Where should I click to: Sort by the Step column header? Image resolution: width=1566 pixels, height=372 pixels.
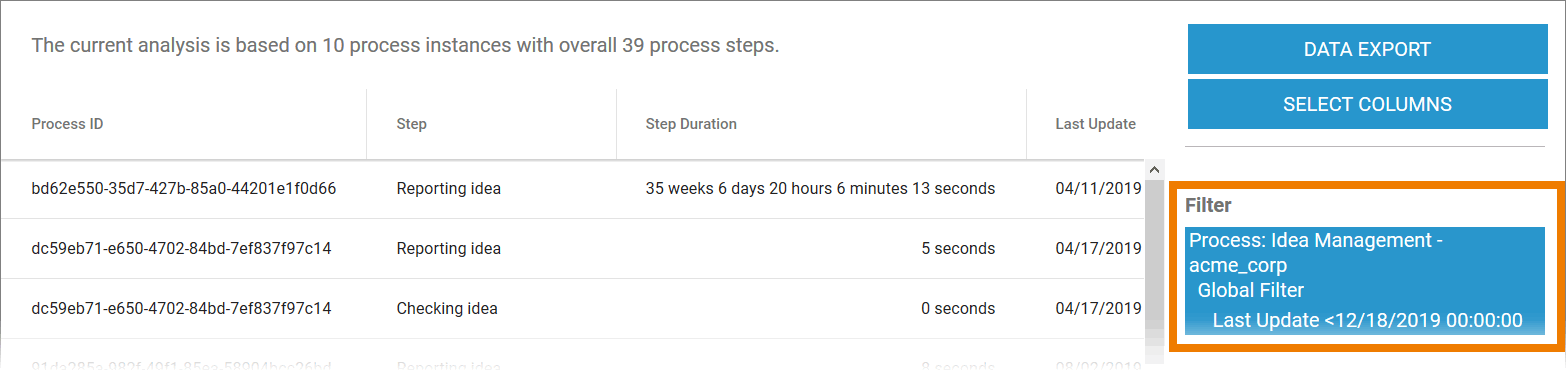pos(412,124)
